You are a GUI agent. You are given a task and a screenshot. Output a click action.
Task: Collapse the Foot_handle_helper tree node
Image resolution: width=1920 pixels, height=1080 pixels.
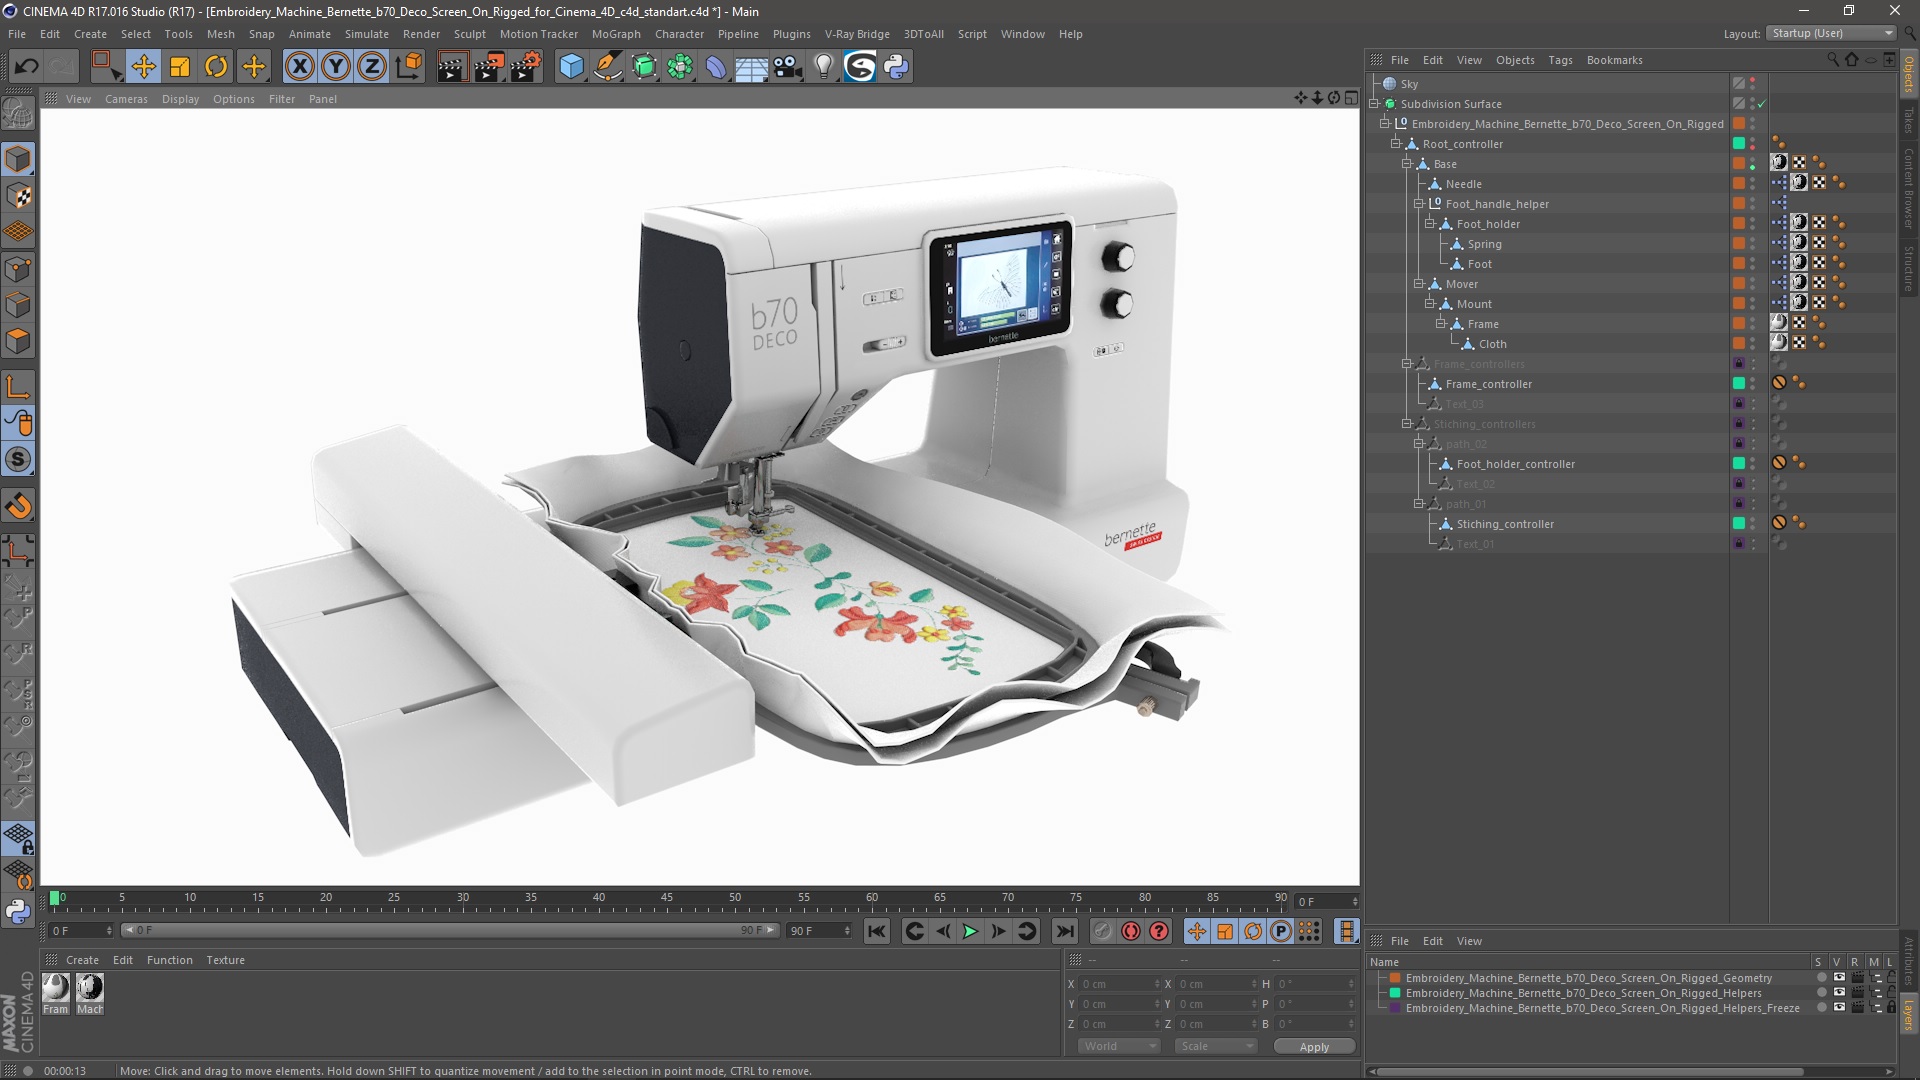[1418, 204]
